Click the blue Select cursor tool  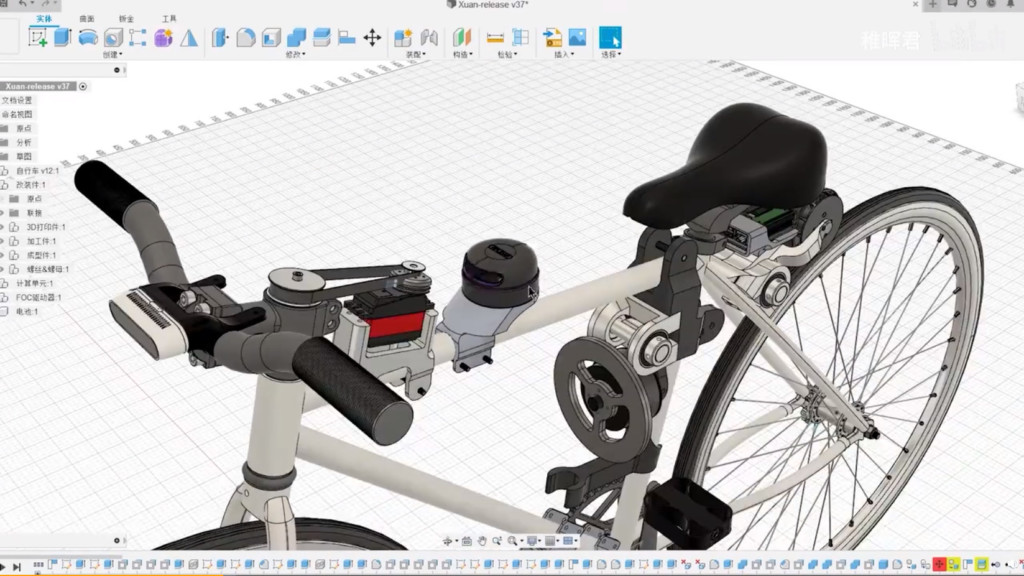(610, 38)
